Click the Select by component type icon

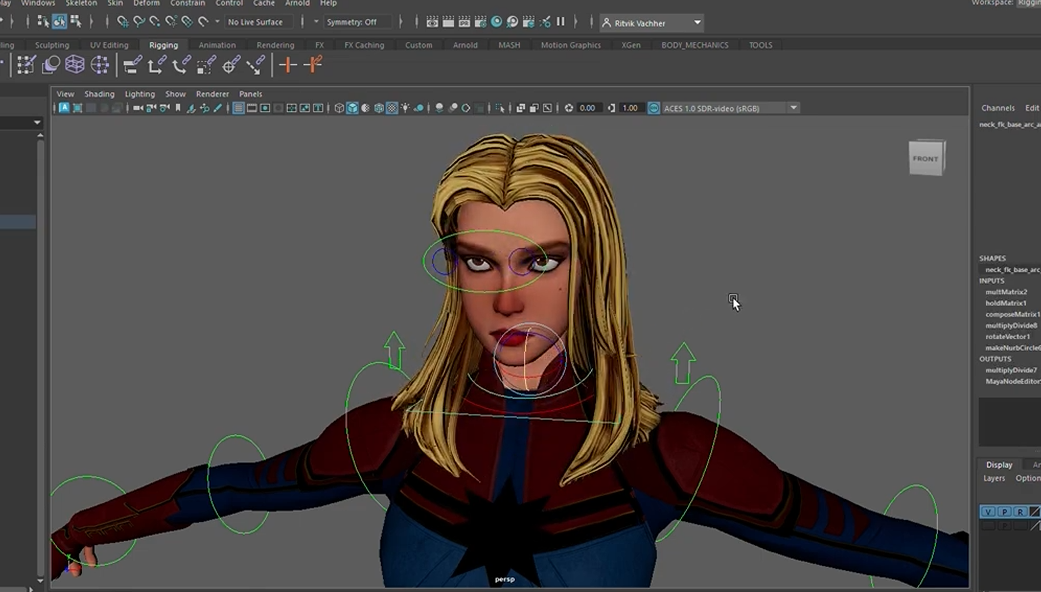[76, 22]
